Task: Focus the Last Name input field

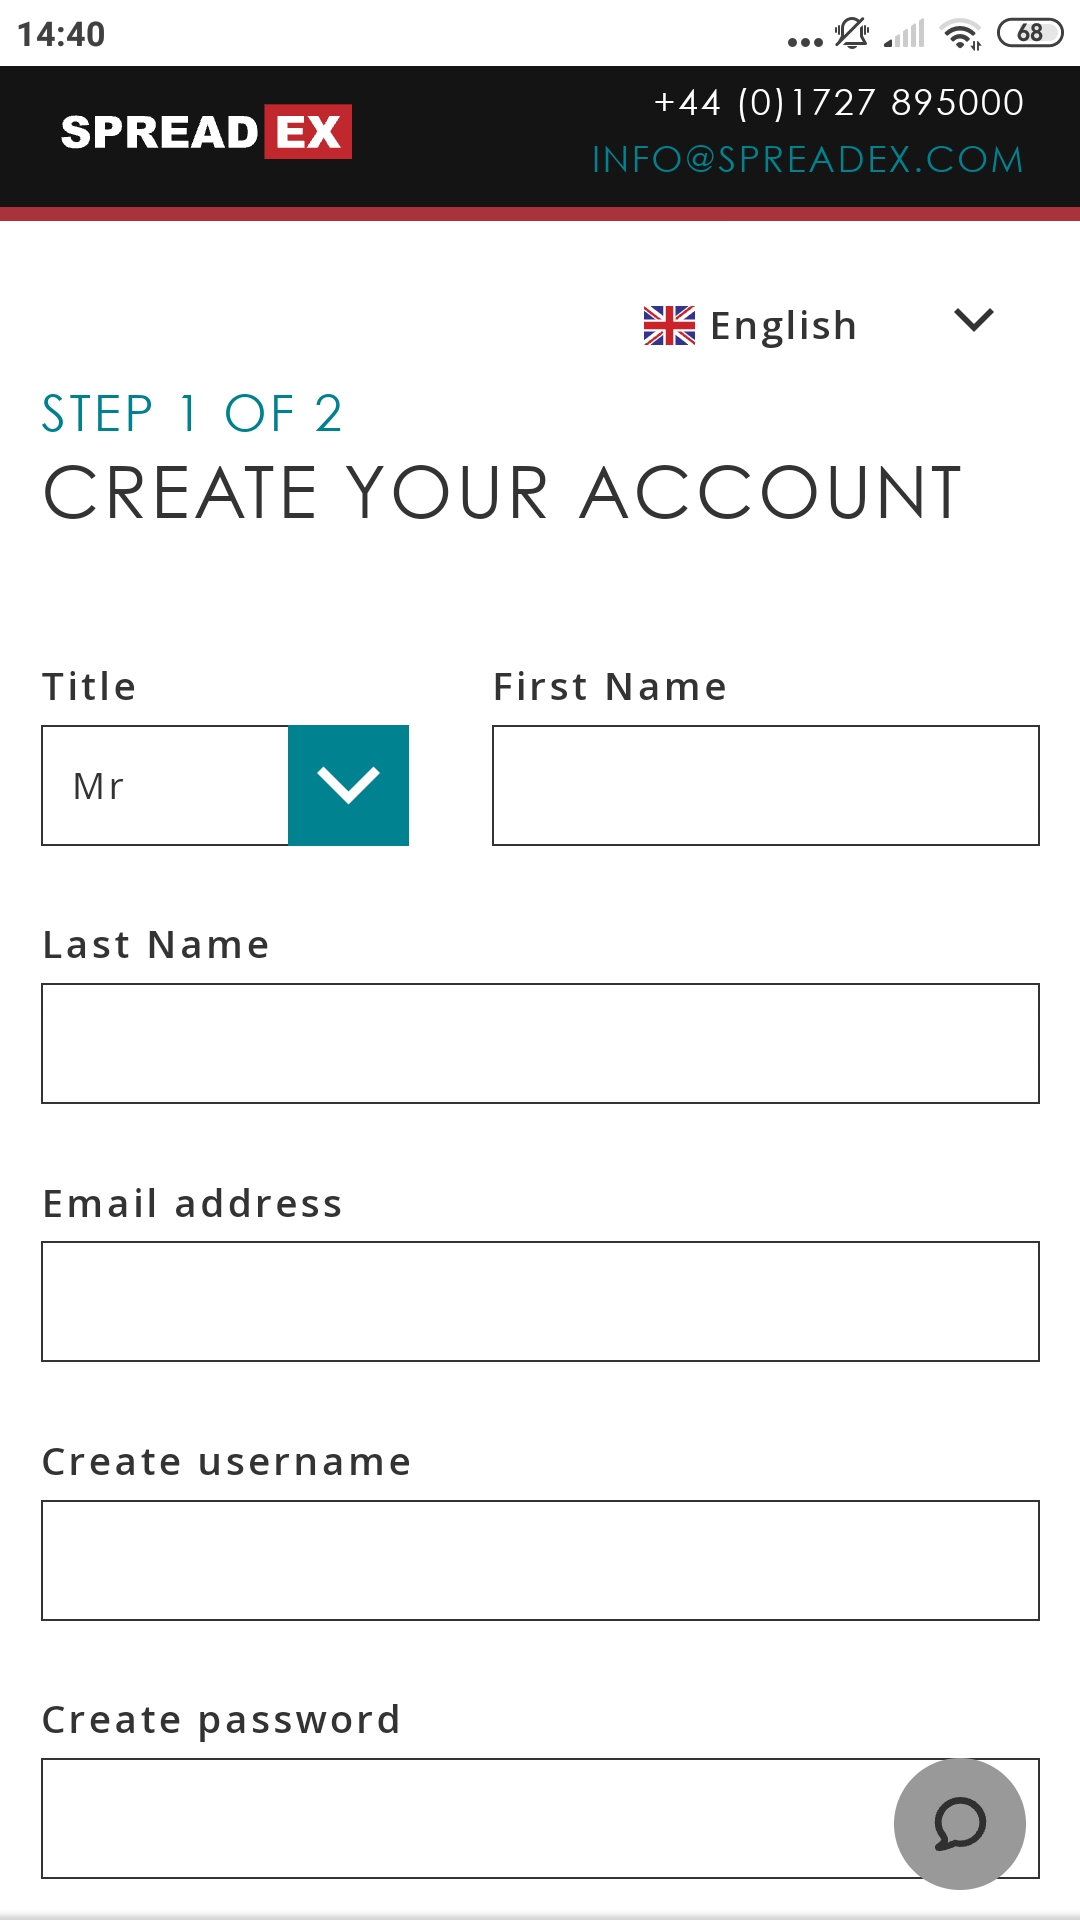Action: pos(540,1043)
